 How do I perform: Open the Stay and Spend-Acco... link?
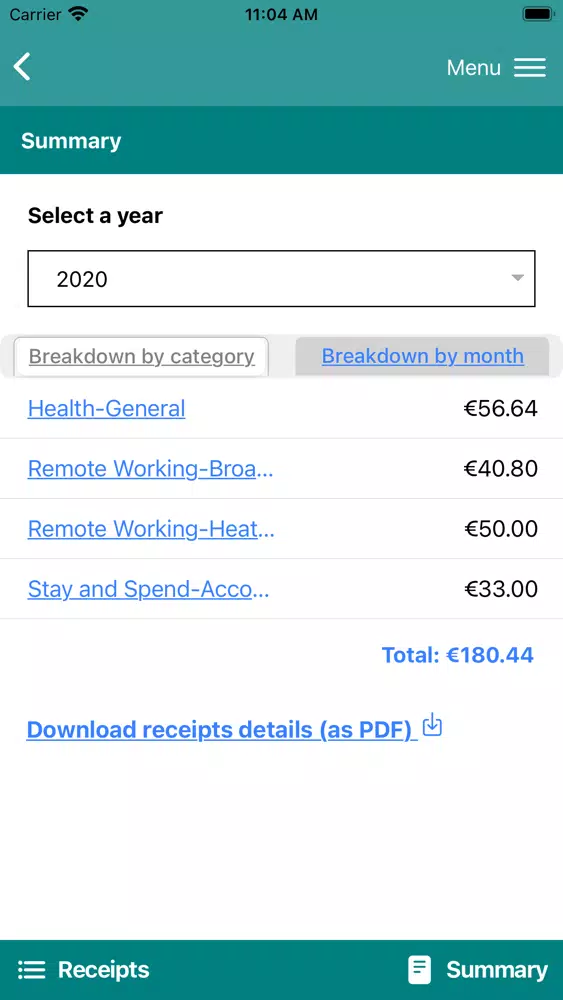click(x=149, y=589)
